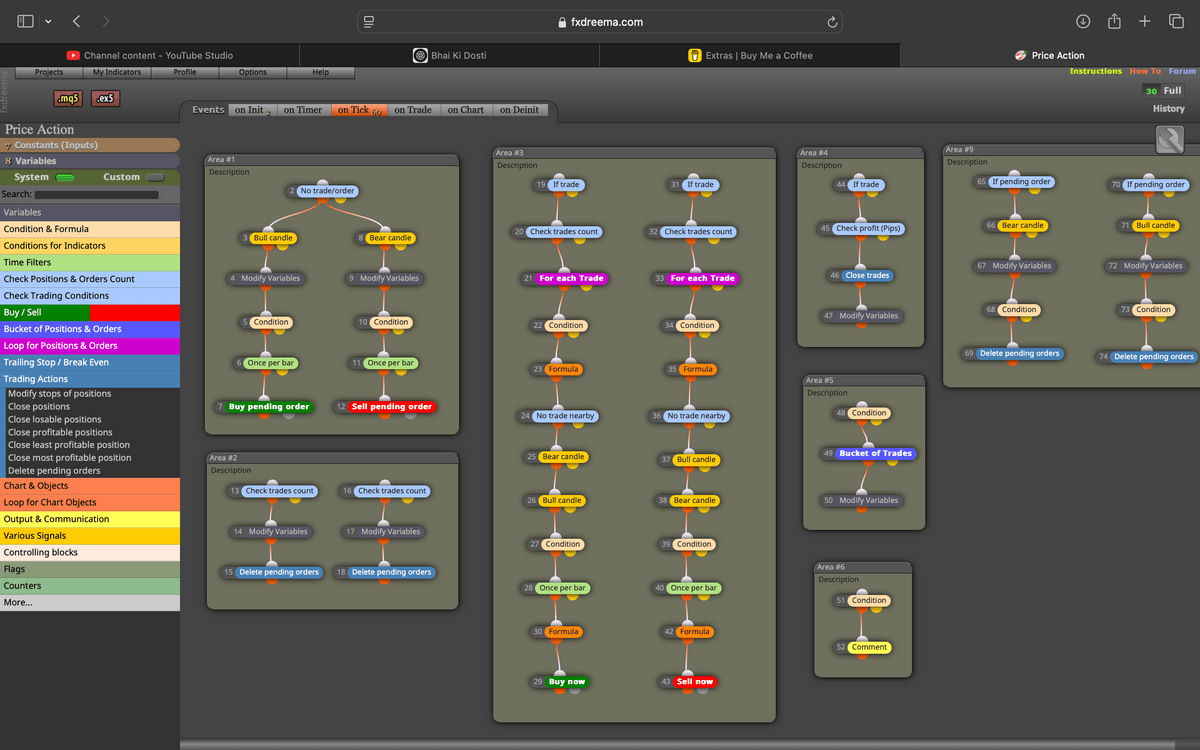1200x750 pixels.
Task: Click the block Search input field
Action: (96, 195)
